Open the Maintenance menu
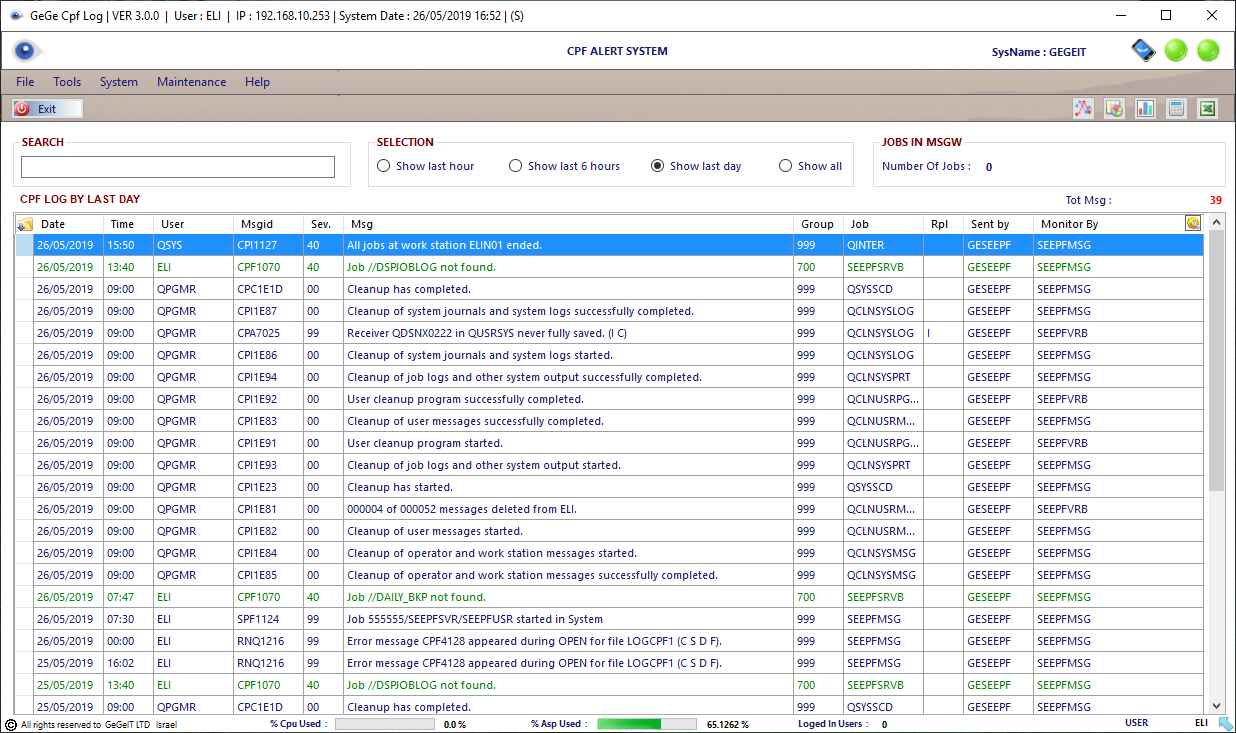1236x733 pixels. coord(191,82)
